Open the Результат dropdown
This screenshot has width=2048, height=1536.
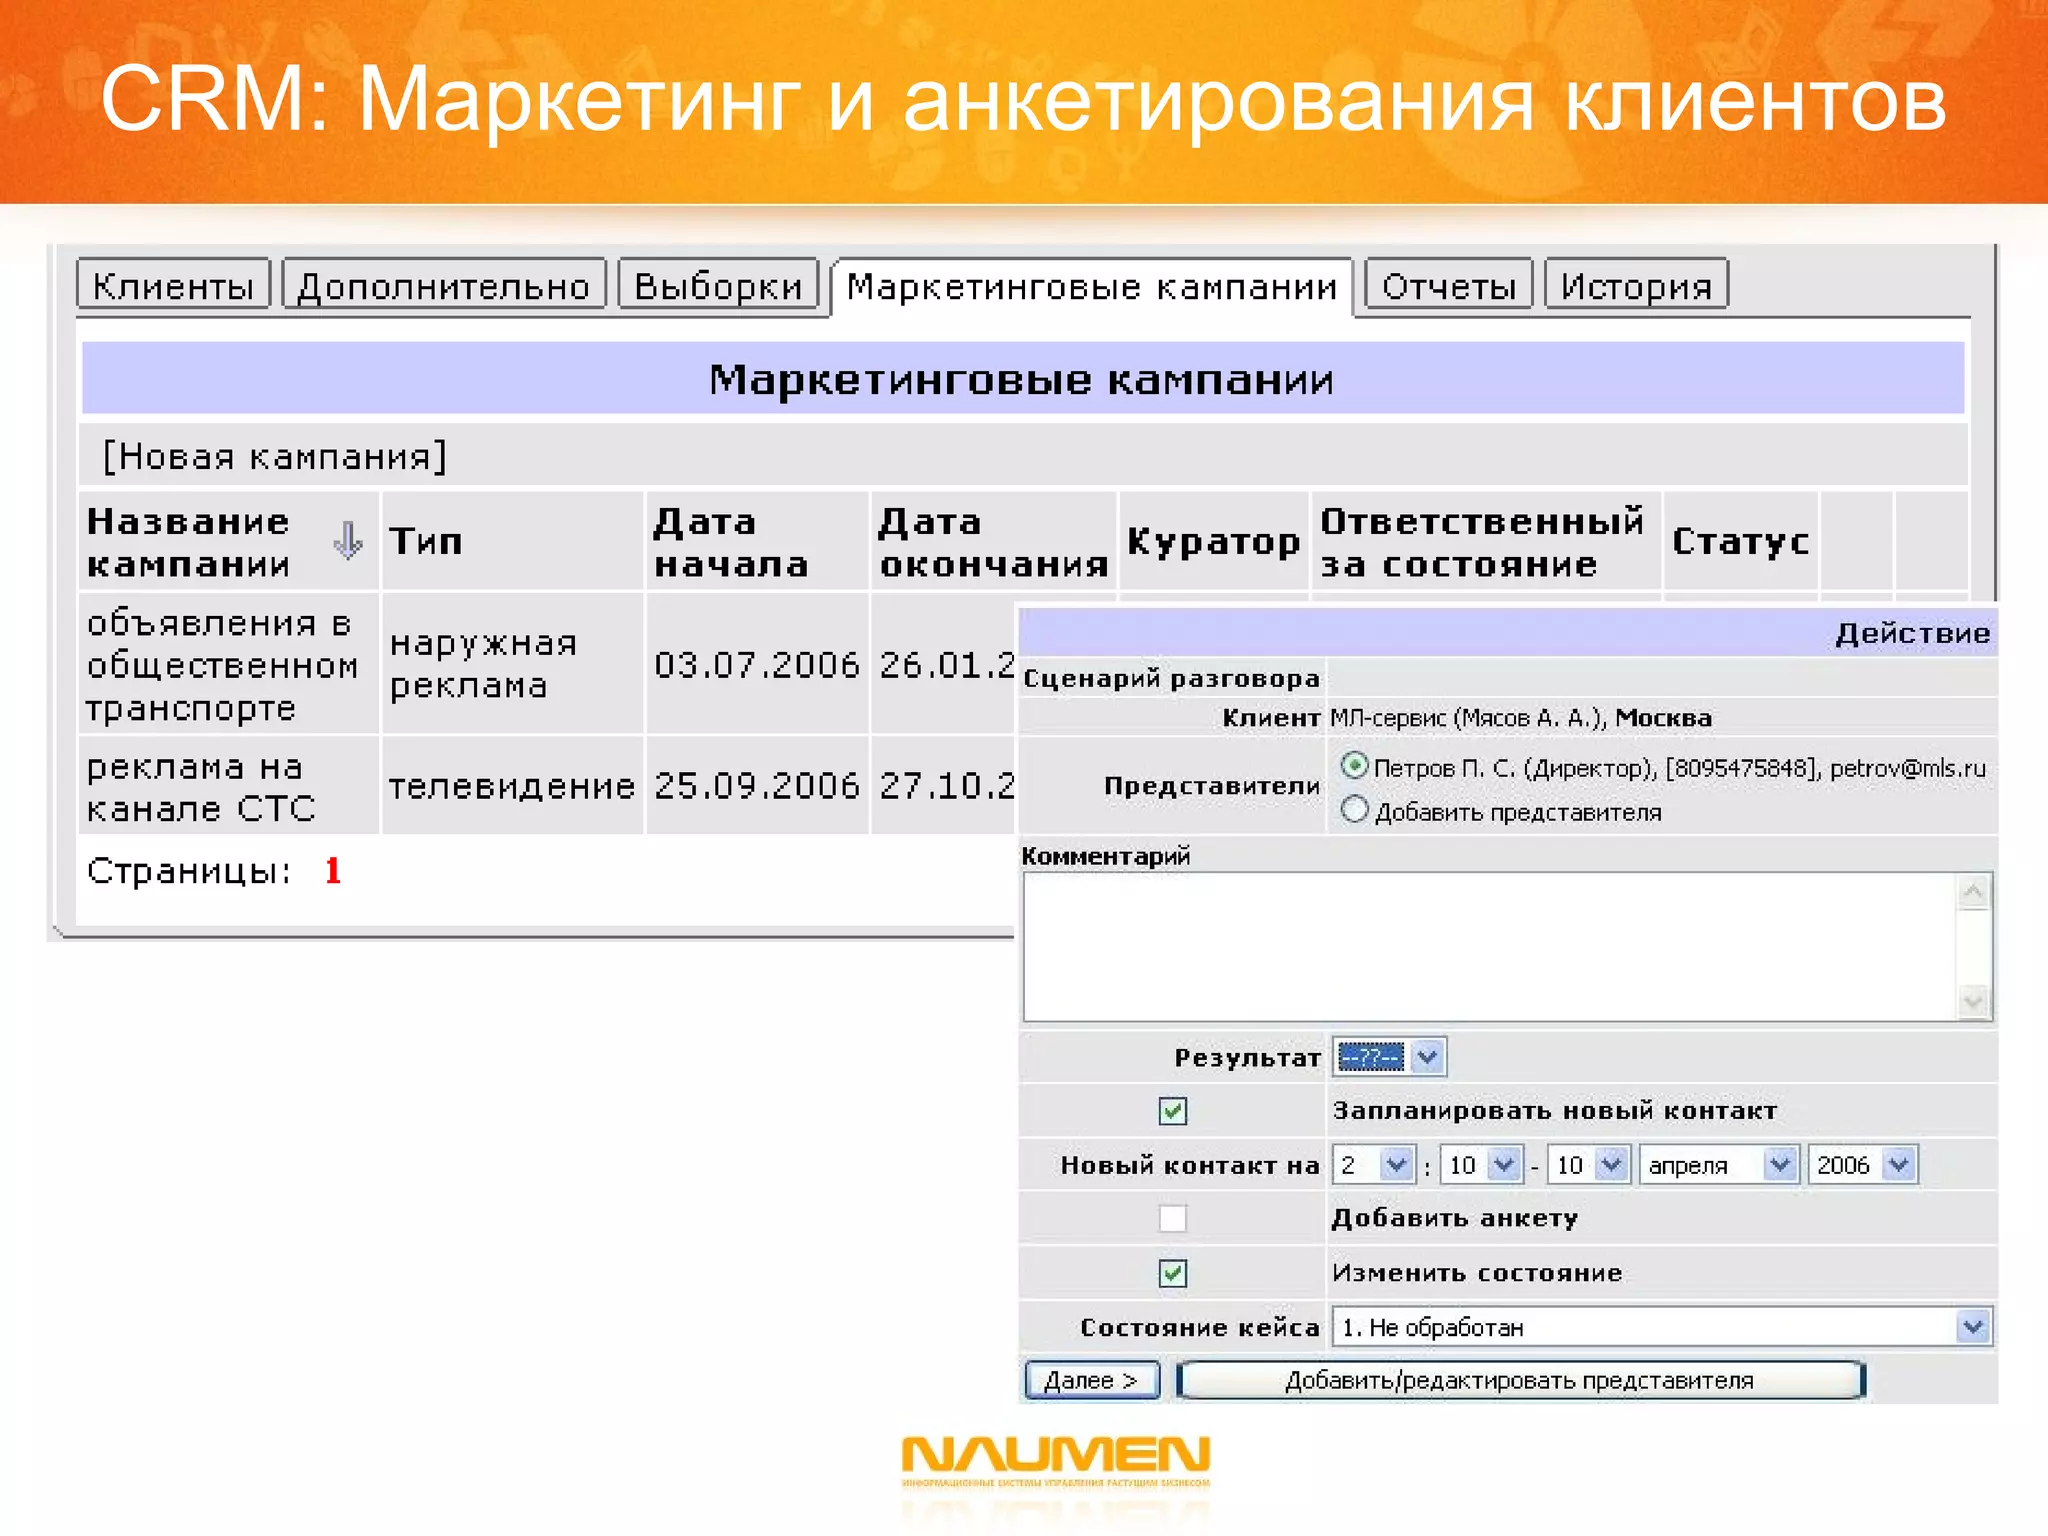pyautogui.click(x=1389, y=1057)
